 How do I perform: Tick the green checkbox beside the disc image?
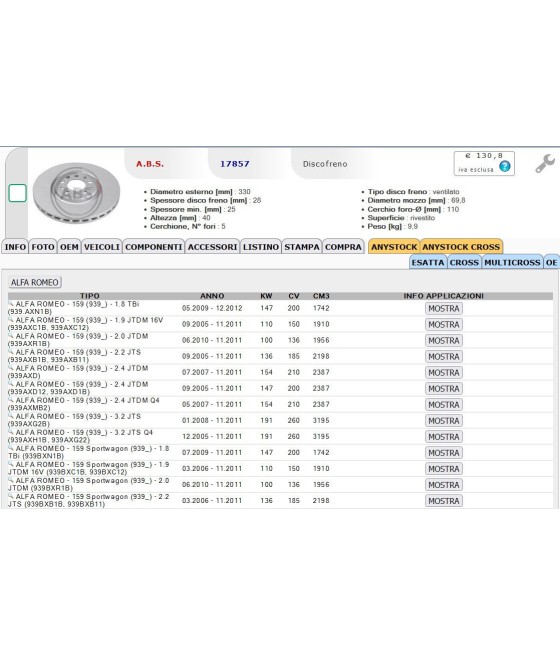pos(17,193)
